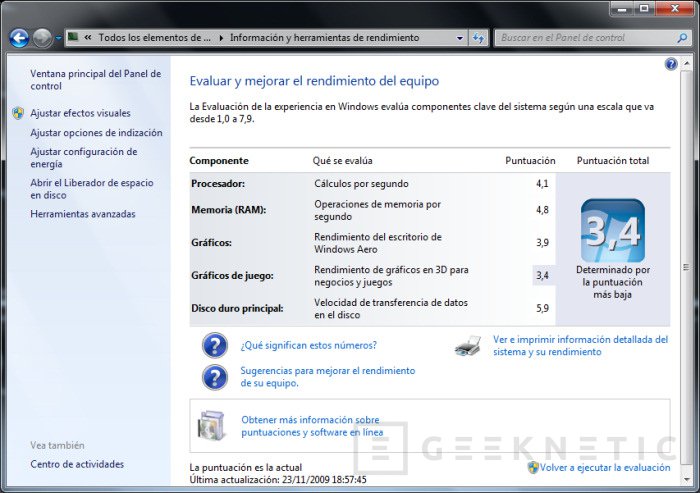The height and width of the screenshot is (493, 700).
Task: Expand the breadcrumb arrow before 'Información y herramientas'
Action: tap(221, 38)
